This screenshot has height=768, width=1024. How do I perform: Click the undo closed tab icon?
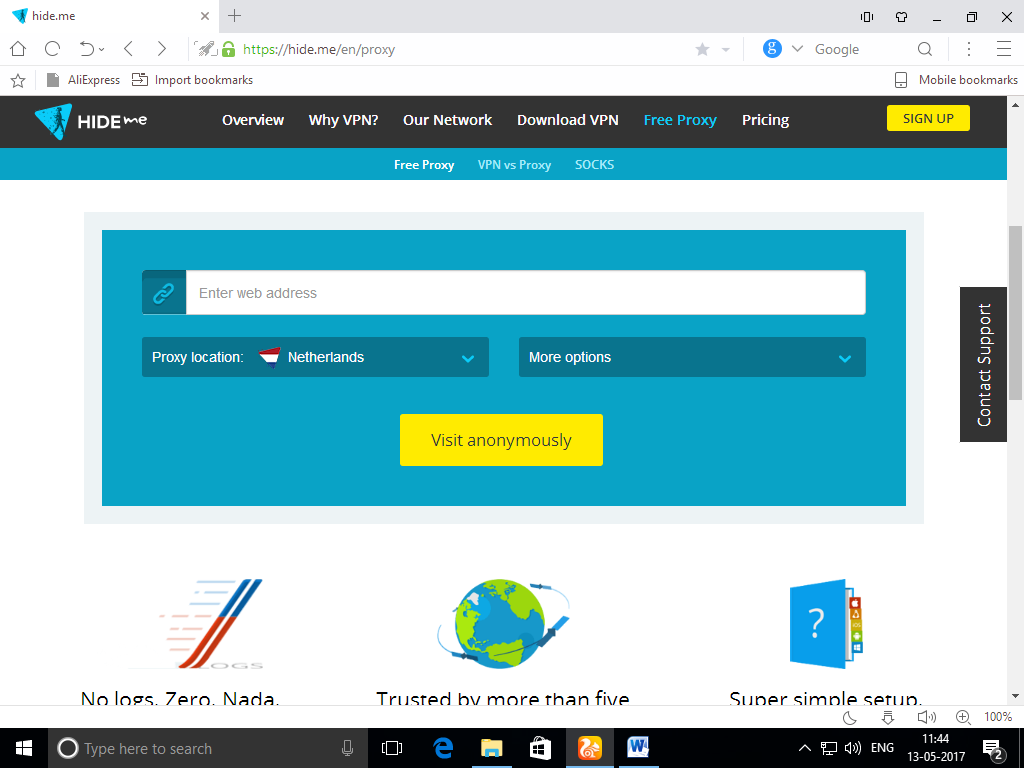coord(88,49)
